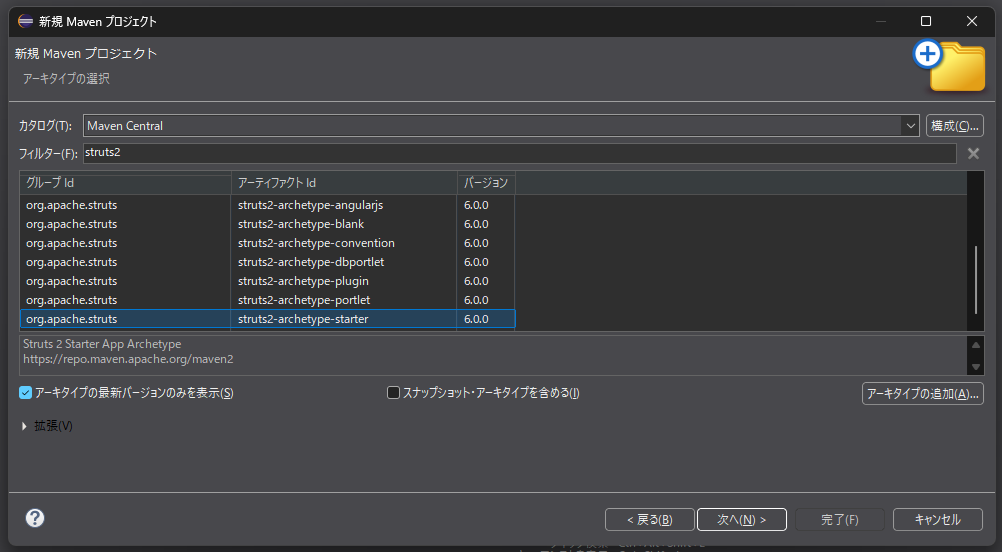Click the 完了(F) finish button
This screenshot has height=552, width=1002.
pos(840,519)
